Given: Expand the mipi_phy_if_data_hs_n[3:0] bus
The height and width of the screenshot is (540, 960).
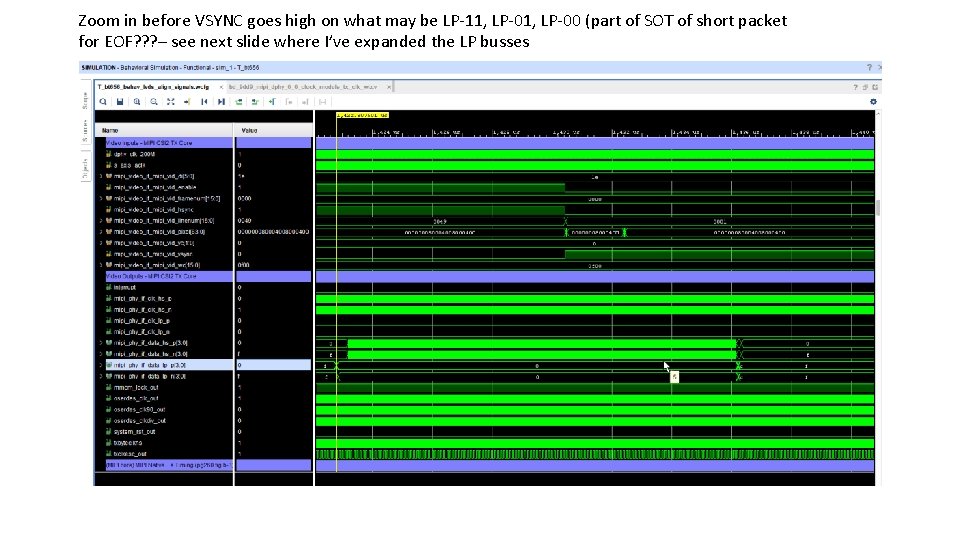Looking at the screenshot, I should point(101,354).
